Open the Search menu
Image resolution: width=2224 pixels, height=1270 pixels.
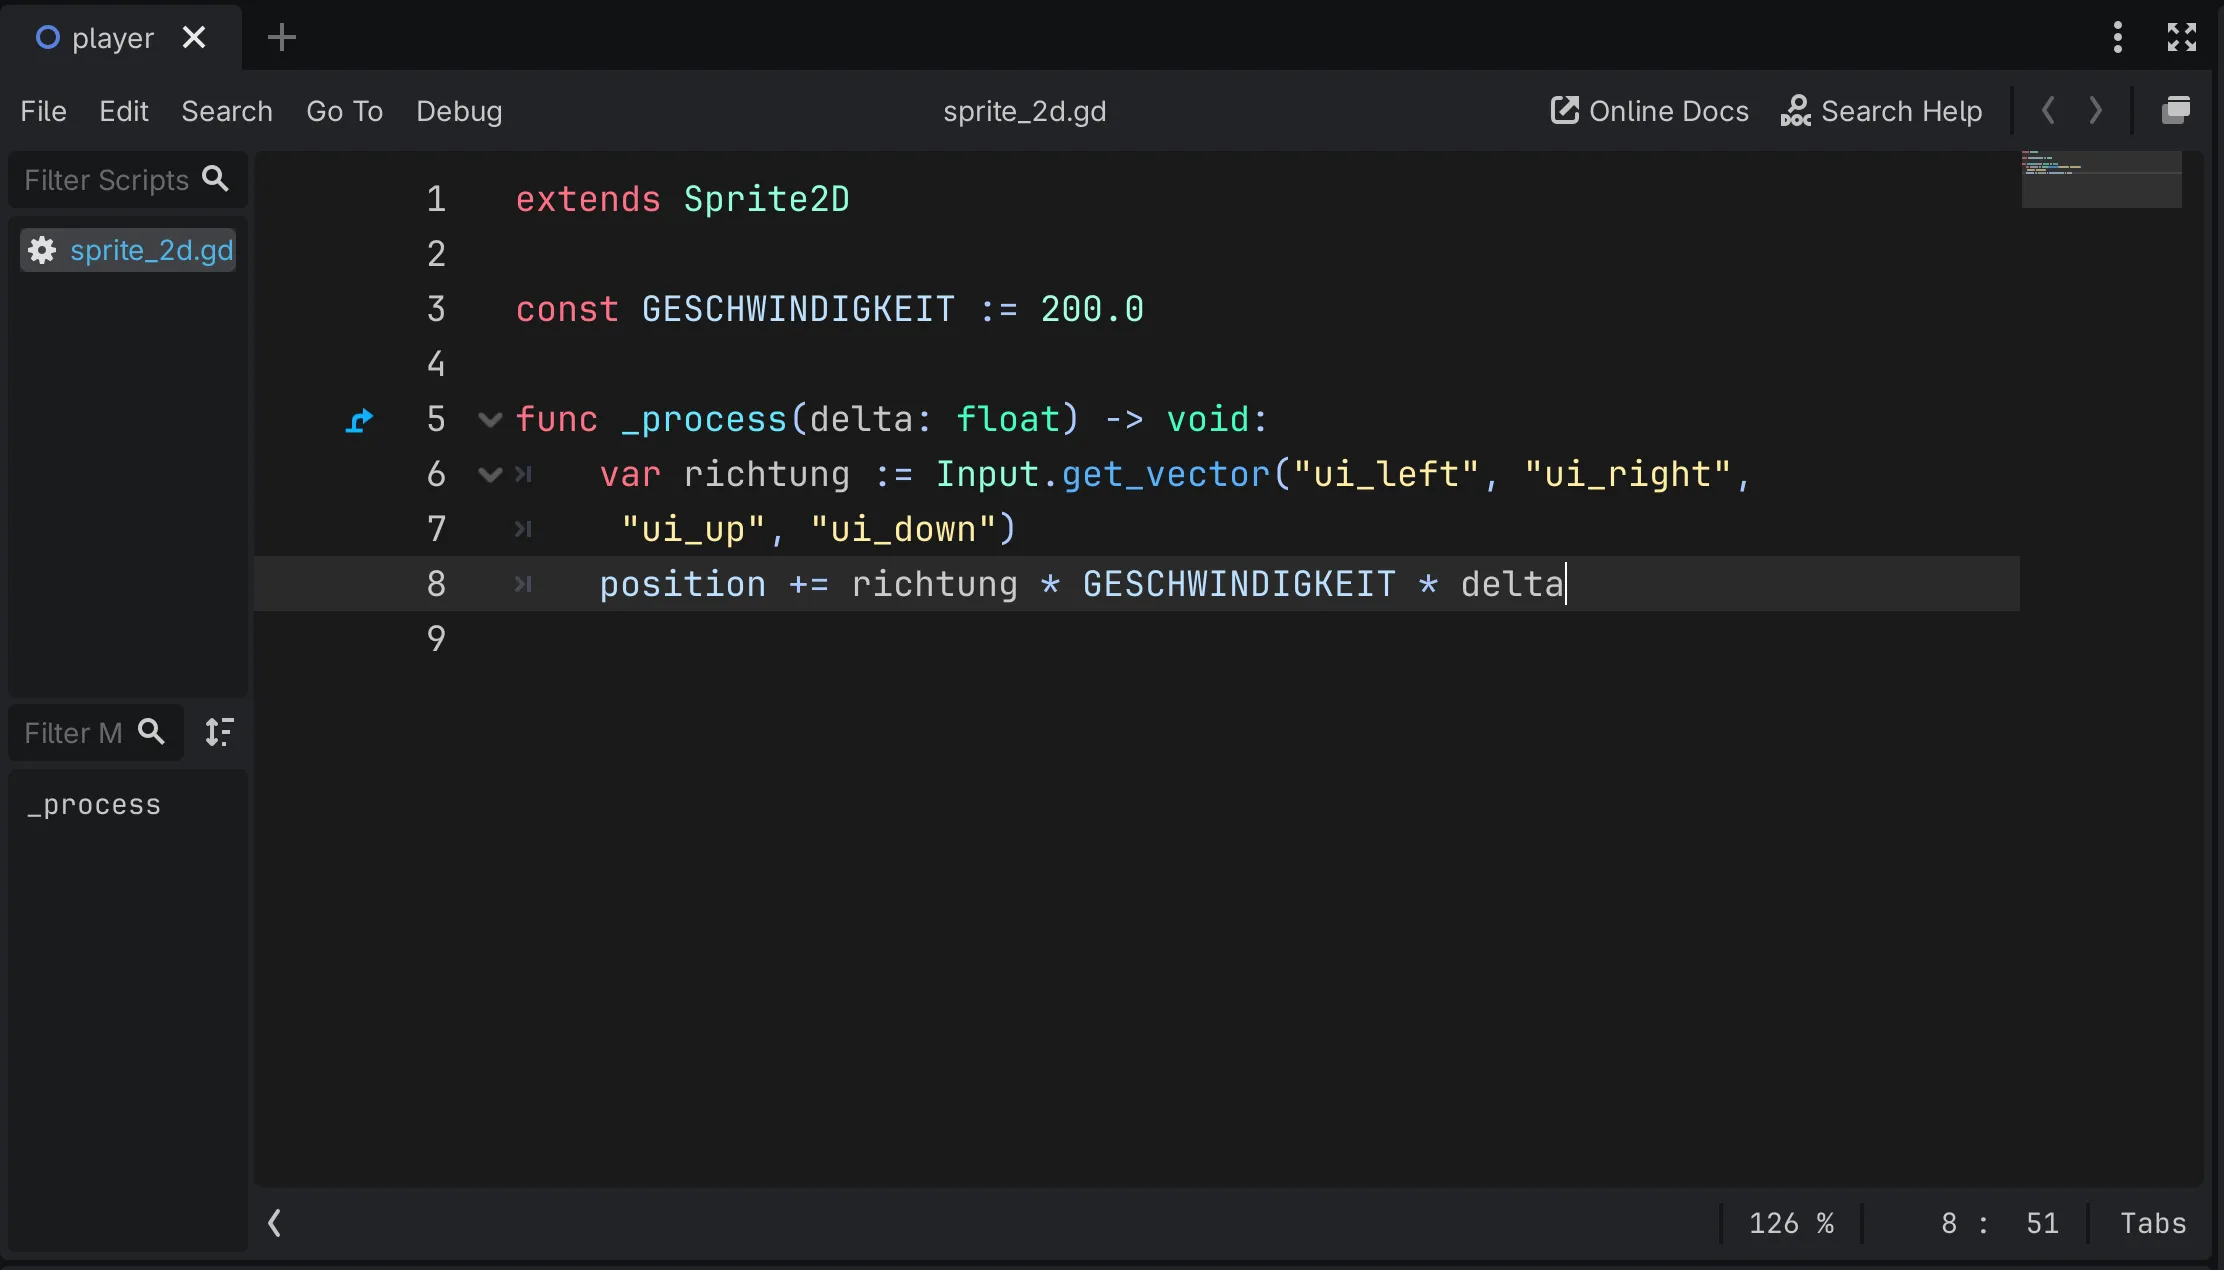click(227, 111)
